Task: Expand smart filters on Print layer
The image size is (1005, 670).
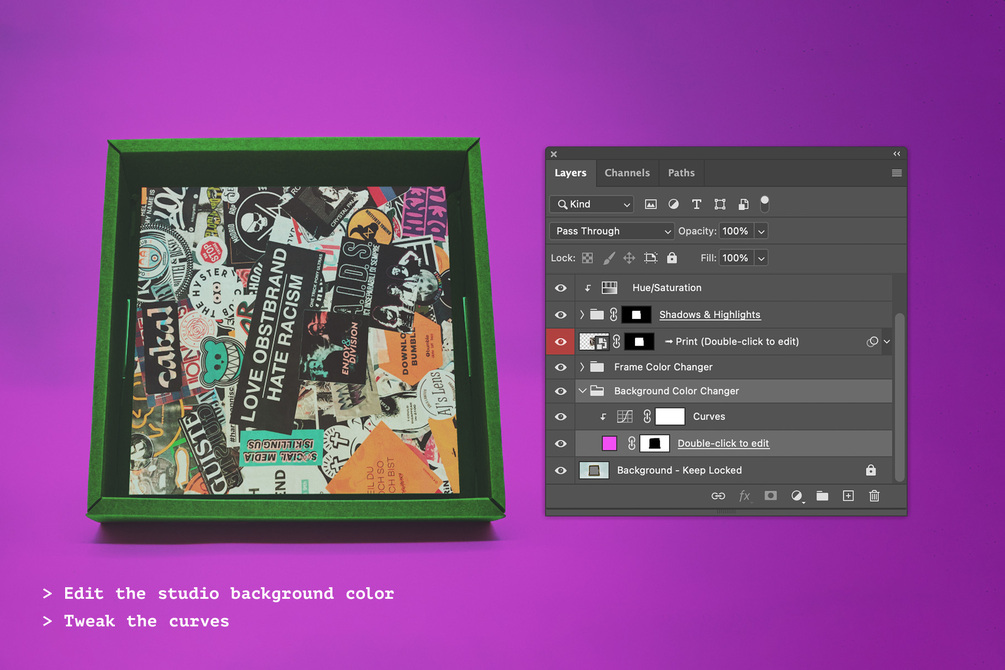Action: pos(886,342)
